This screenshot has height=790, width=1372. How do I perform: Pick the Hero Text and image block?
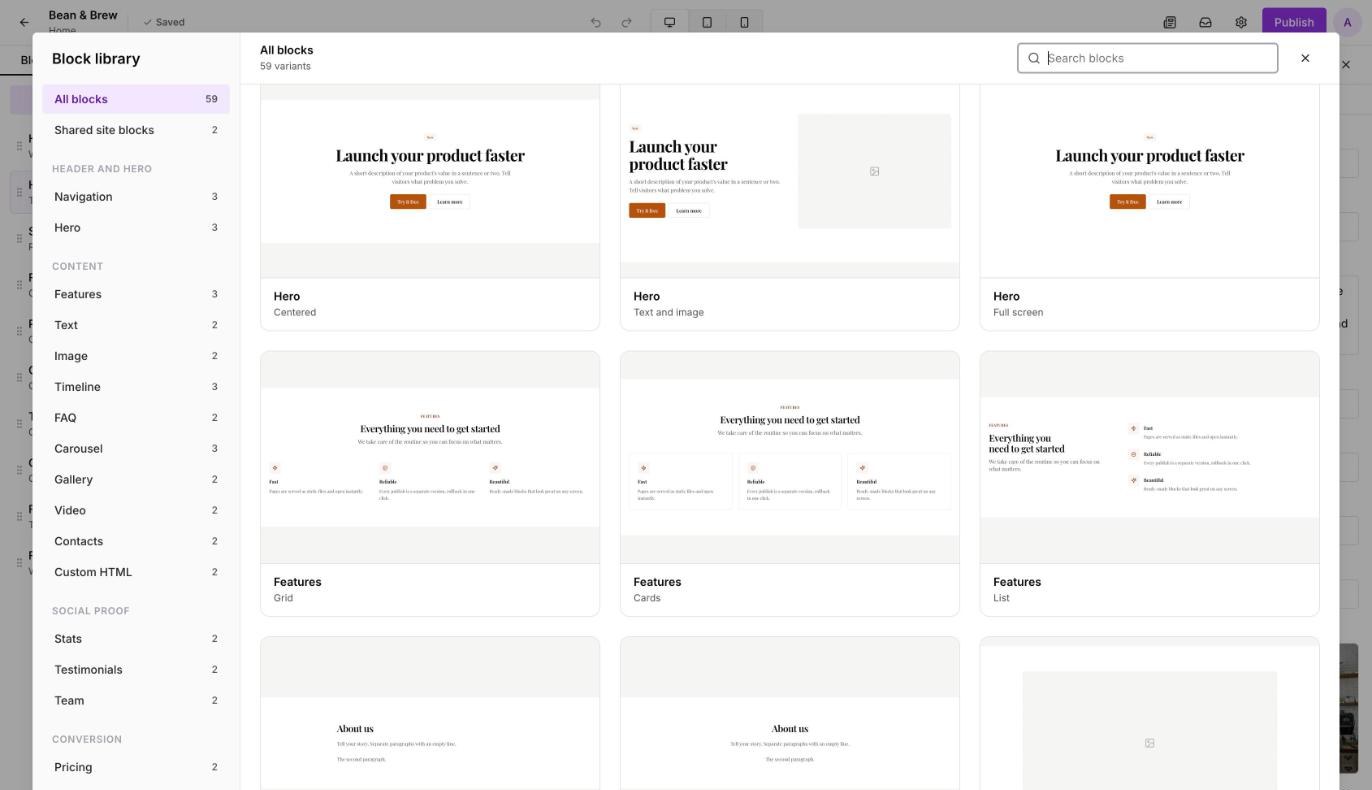pyautogui.click(x=790, y=207)
